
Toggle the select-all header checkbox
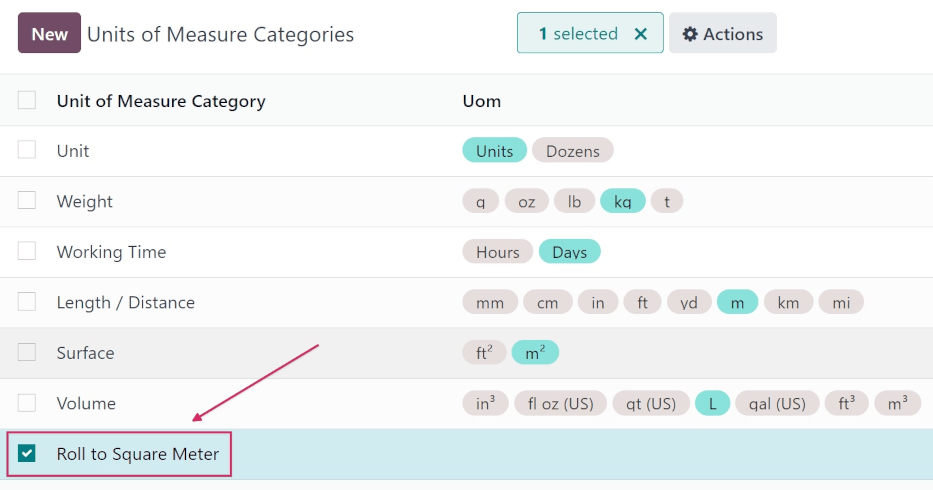tap(27, 100)
